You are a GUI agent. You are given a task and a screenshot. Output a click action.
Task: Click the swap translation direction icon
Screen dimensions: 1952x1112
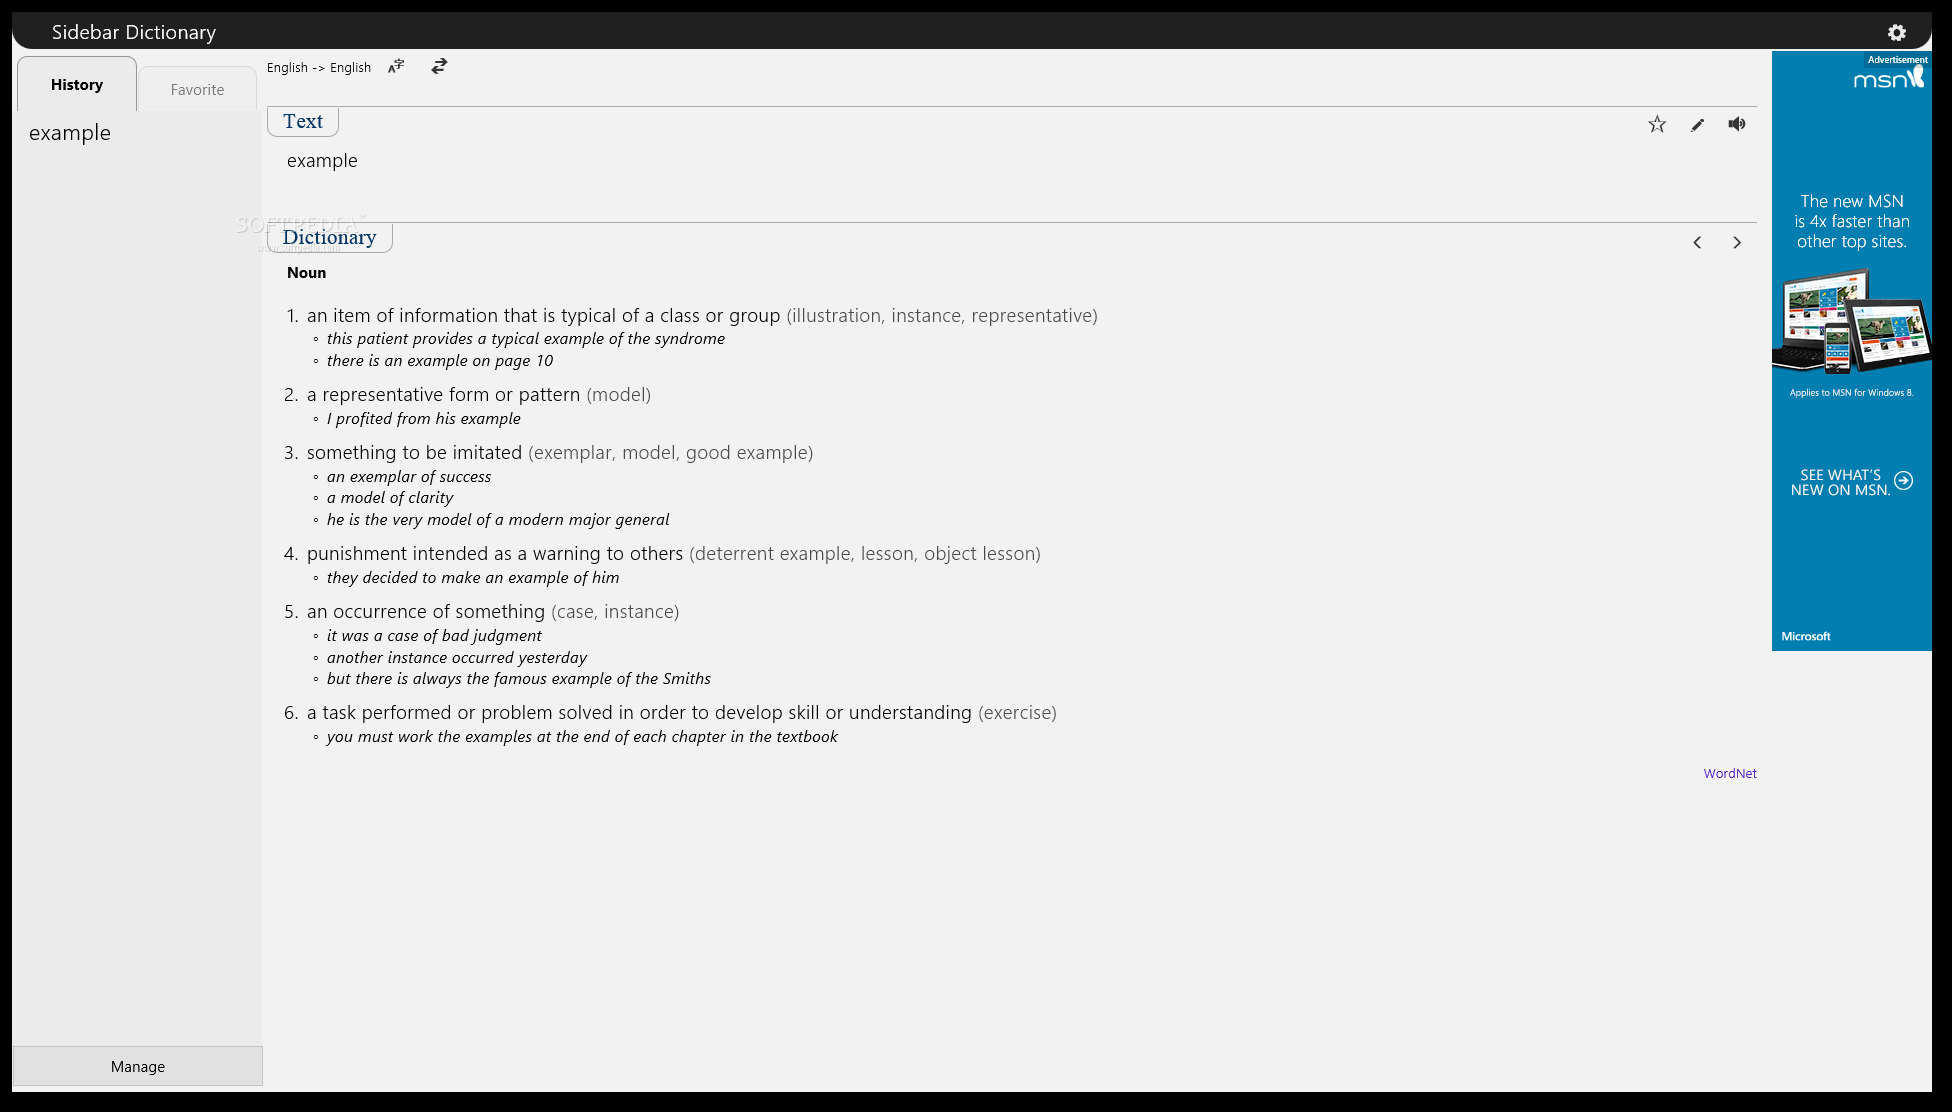(x=440, y=67)
